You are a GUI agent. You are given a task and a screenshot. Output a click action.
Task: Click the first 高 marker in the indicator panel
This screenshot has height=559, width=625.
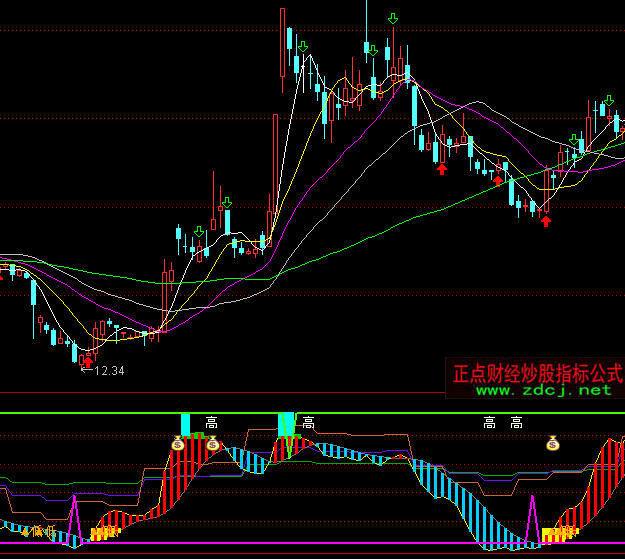211,423
